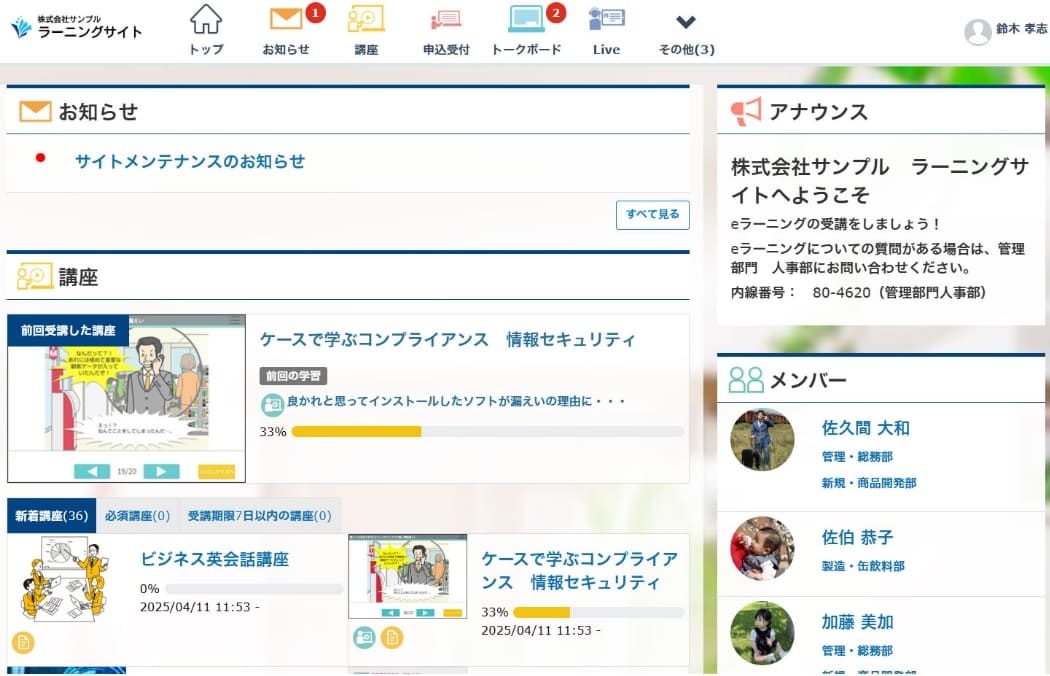The image size is (1050, 676).
Task: Open 加藤 美加 profile photo
Action: 762,632
